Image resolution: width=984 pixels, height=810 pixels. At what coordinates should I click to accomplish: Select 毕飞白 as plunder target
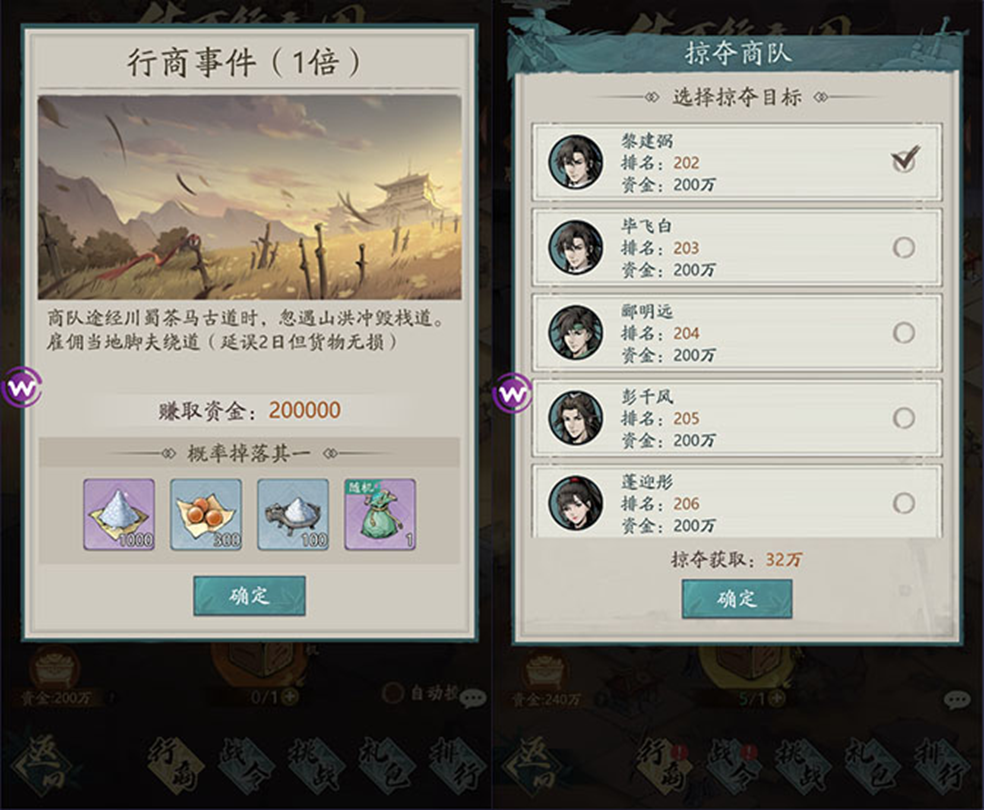click(x=904, y=247)
